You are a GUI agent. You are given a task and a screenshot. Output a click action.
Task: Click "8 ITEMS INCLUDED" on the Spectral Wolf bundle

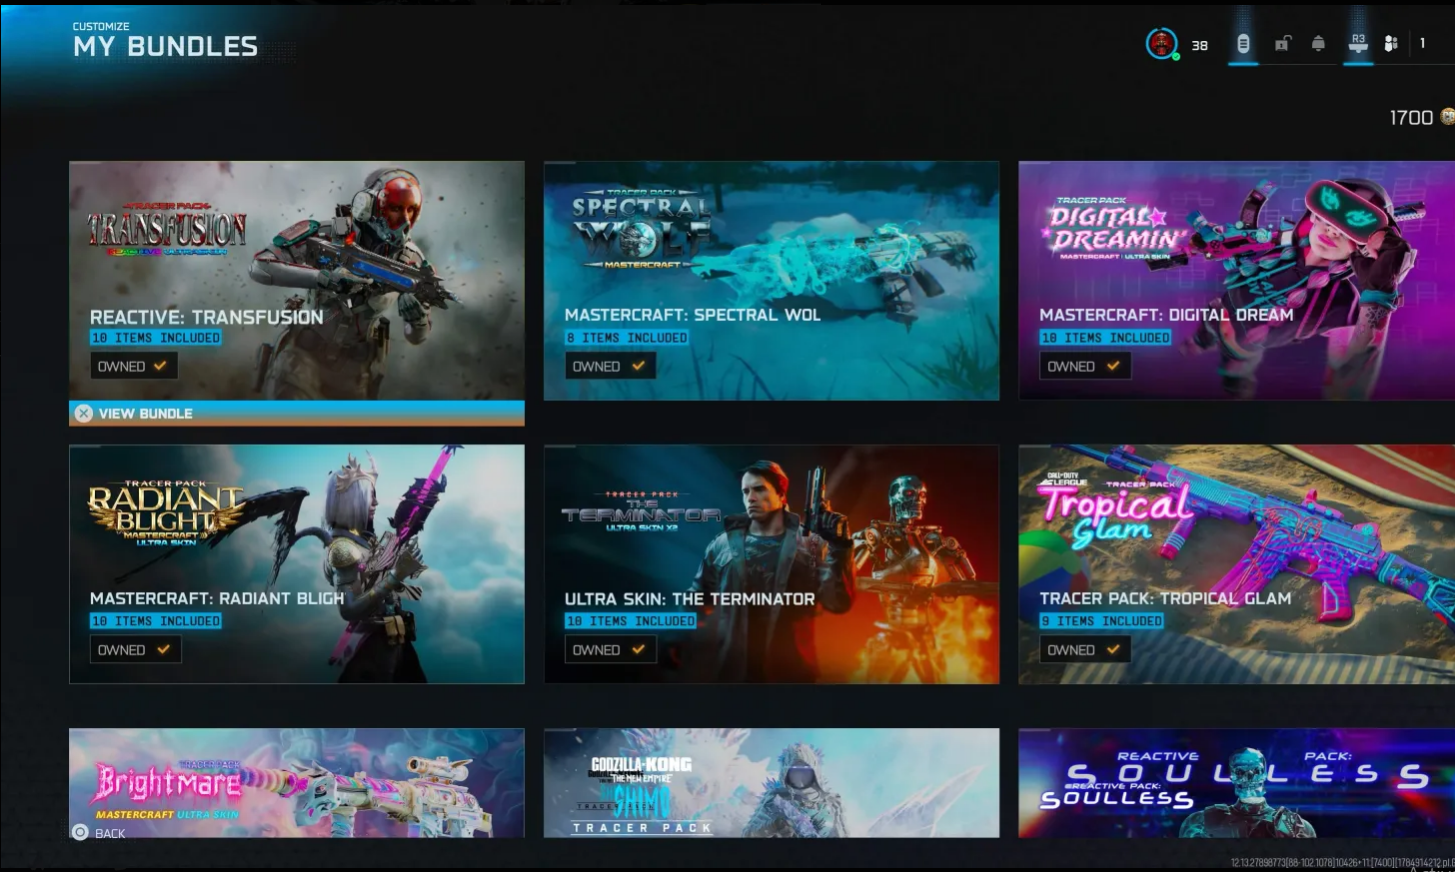[x=627, y=338]
